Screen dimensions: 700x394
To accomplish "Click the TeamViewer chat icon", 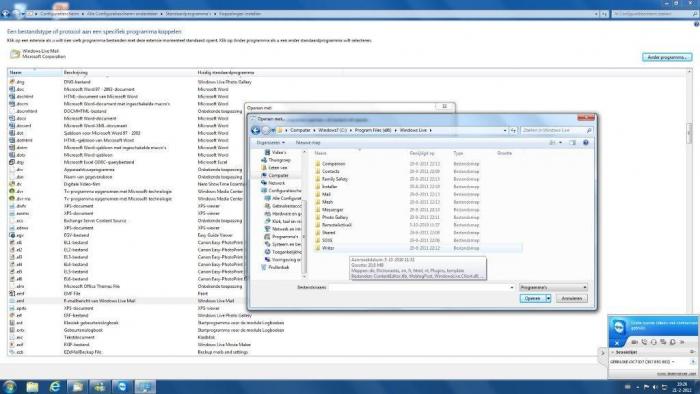I will click(663, 342).
